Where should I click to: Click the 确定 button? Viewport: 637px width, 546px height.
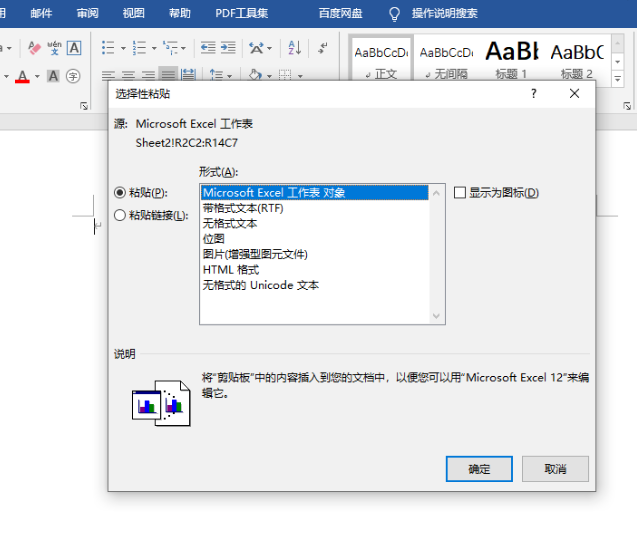click(x=479, y=469)
